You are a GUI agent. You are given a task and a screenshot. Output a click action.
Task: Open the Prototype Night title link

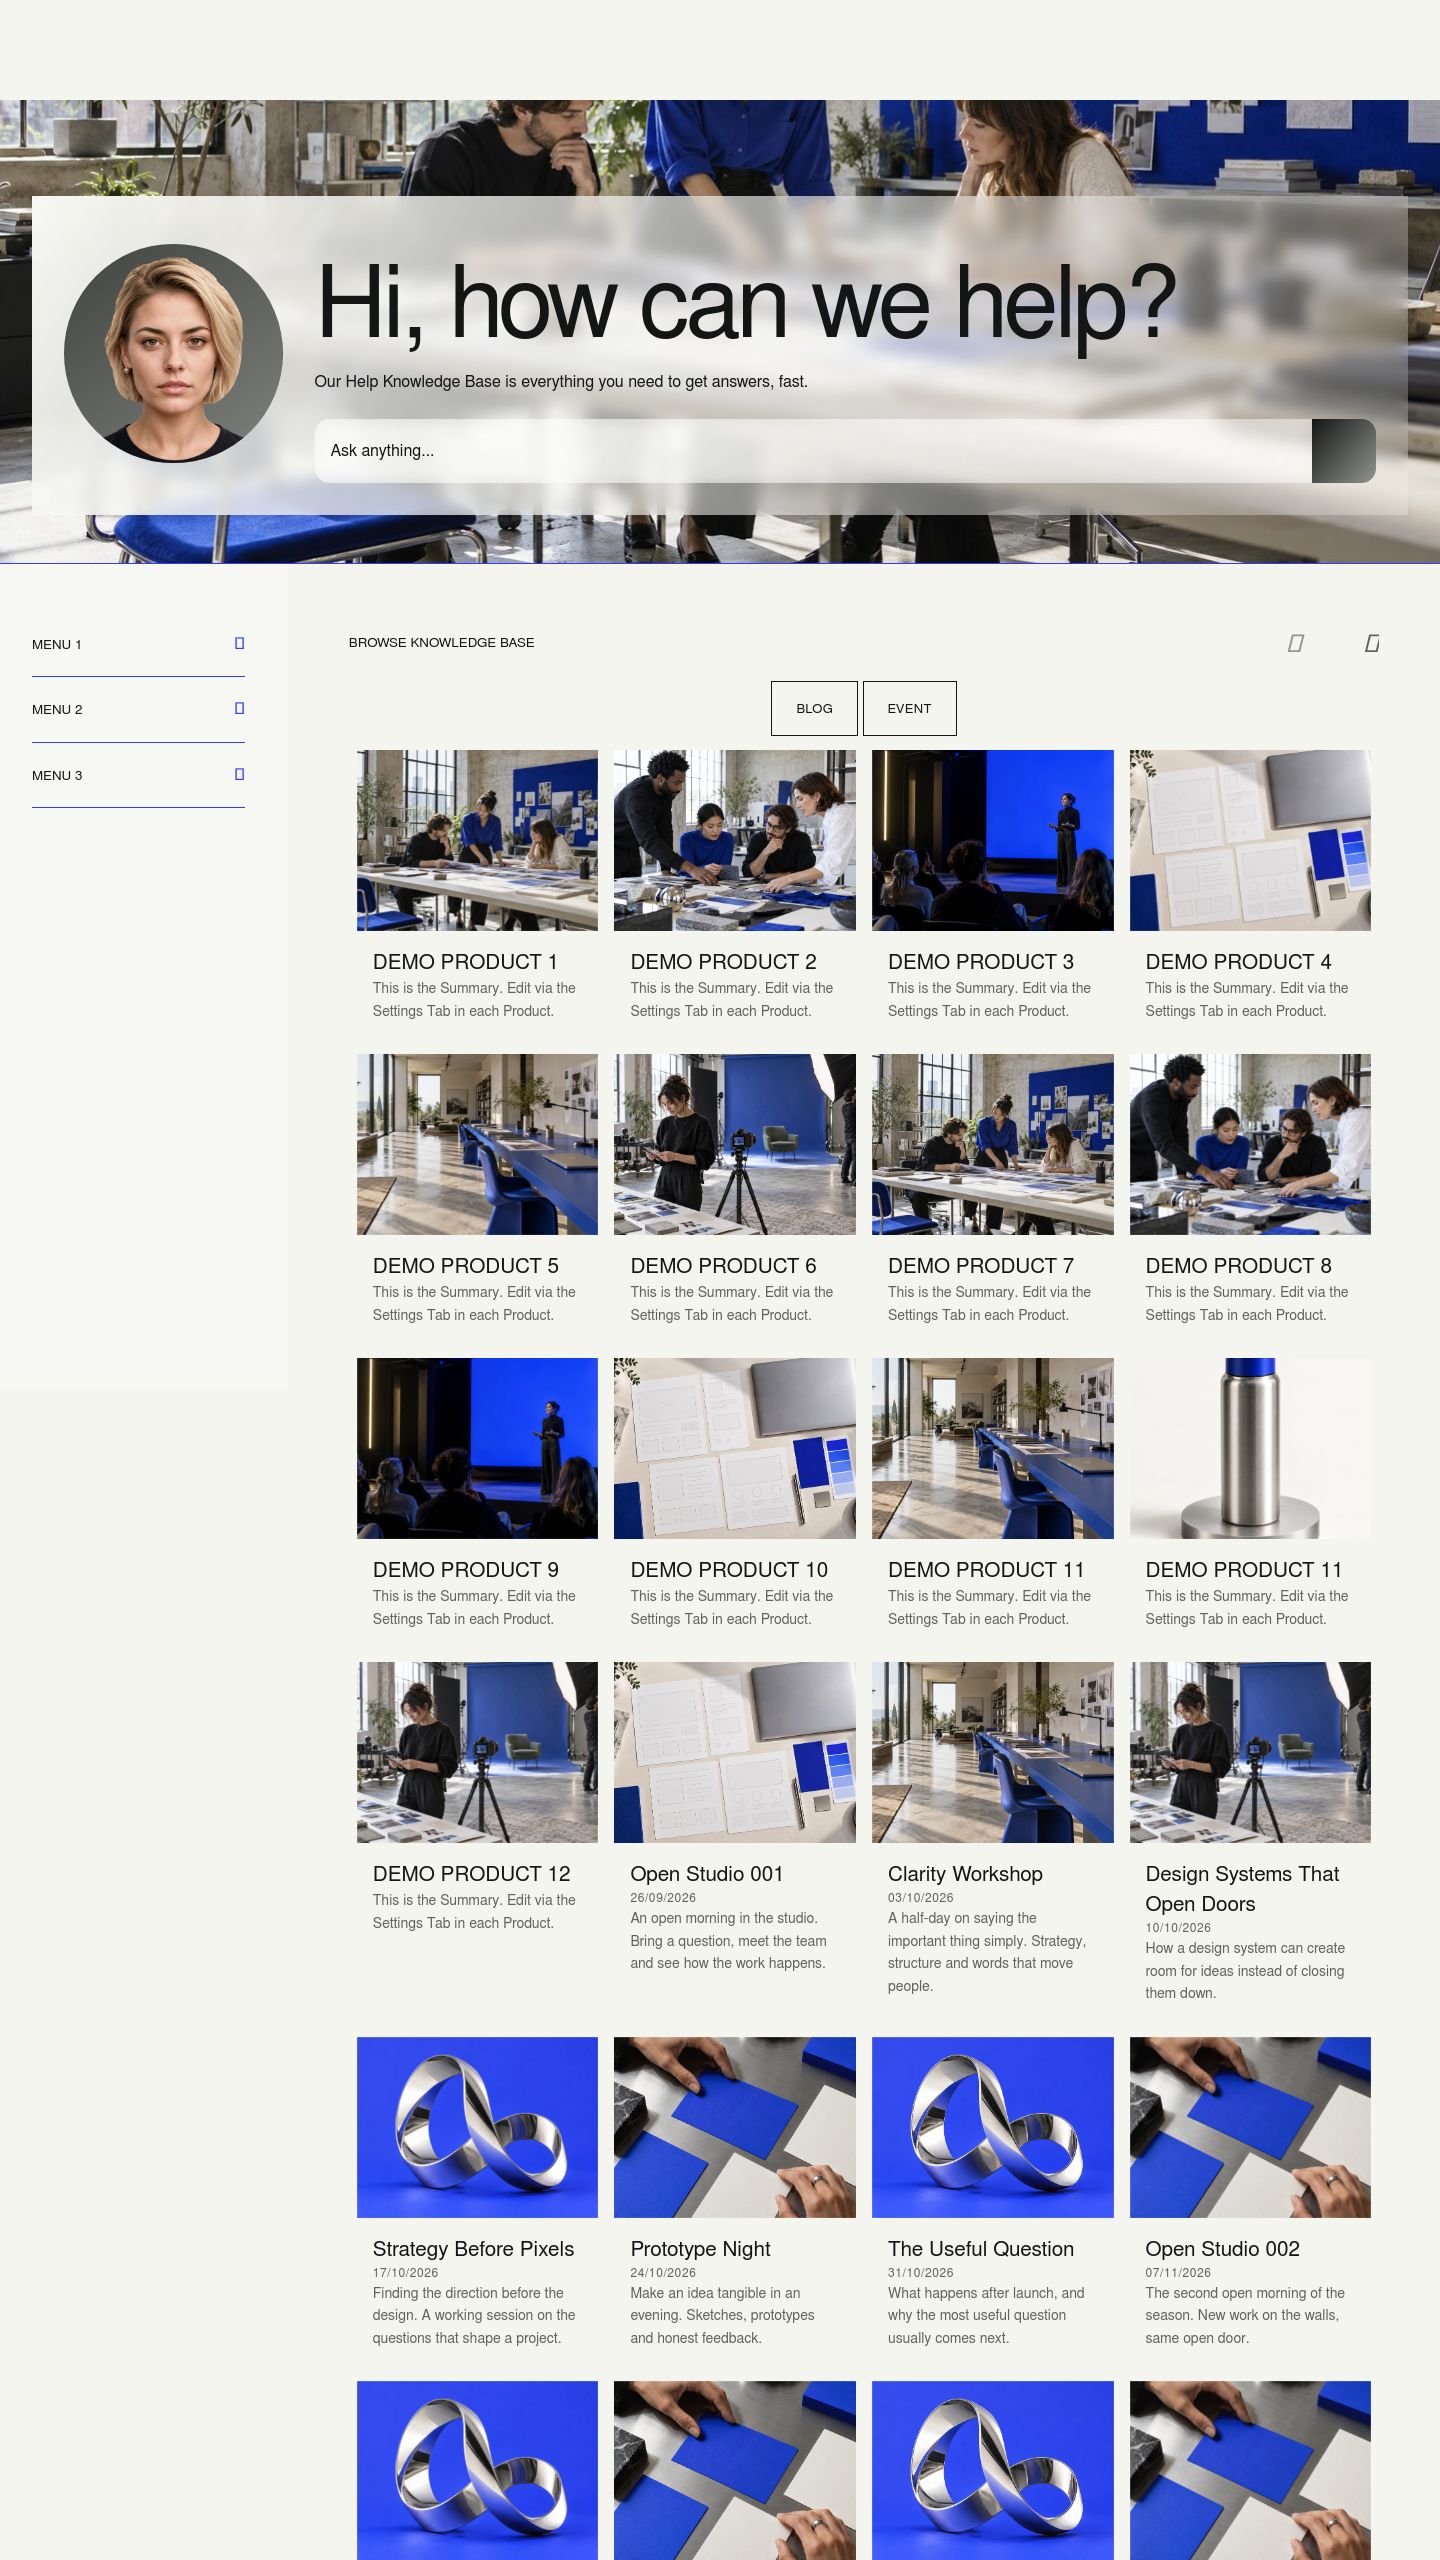[700, 2248]
